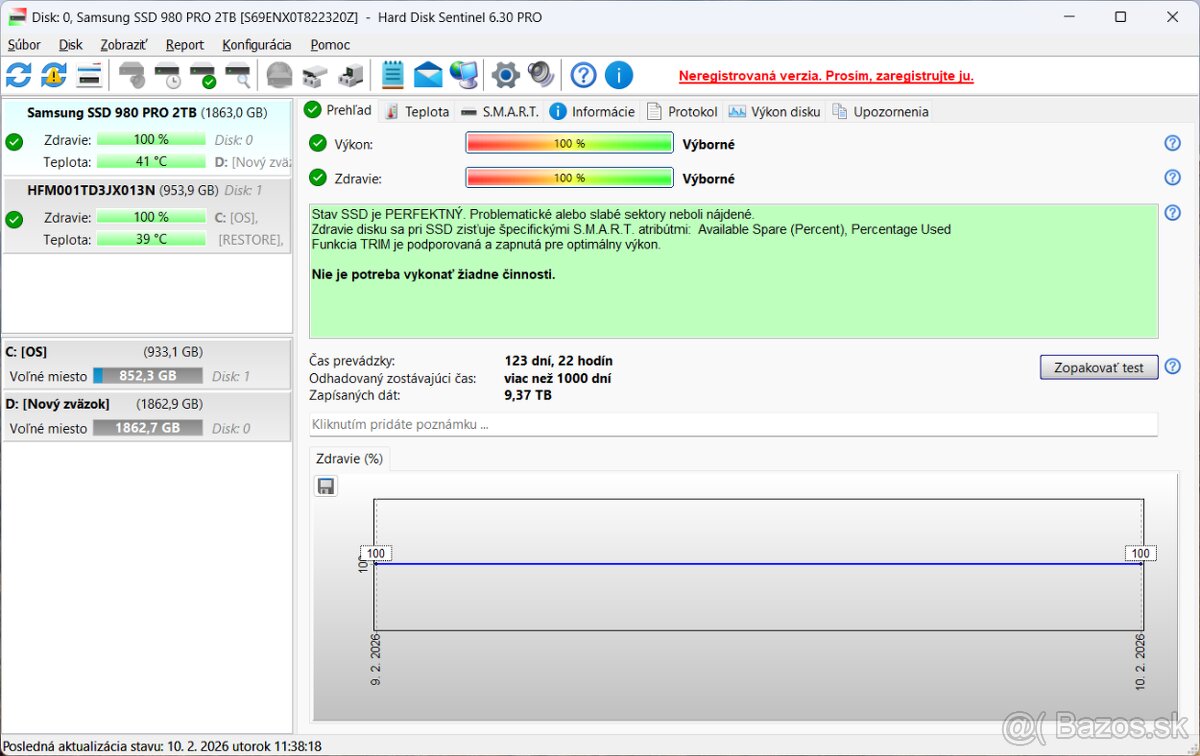Switch to the Teplota tab
1200x756 pixels.
[417, 111]
